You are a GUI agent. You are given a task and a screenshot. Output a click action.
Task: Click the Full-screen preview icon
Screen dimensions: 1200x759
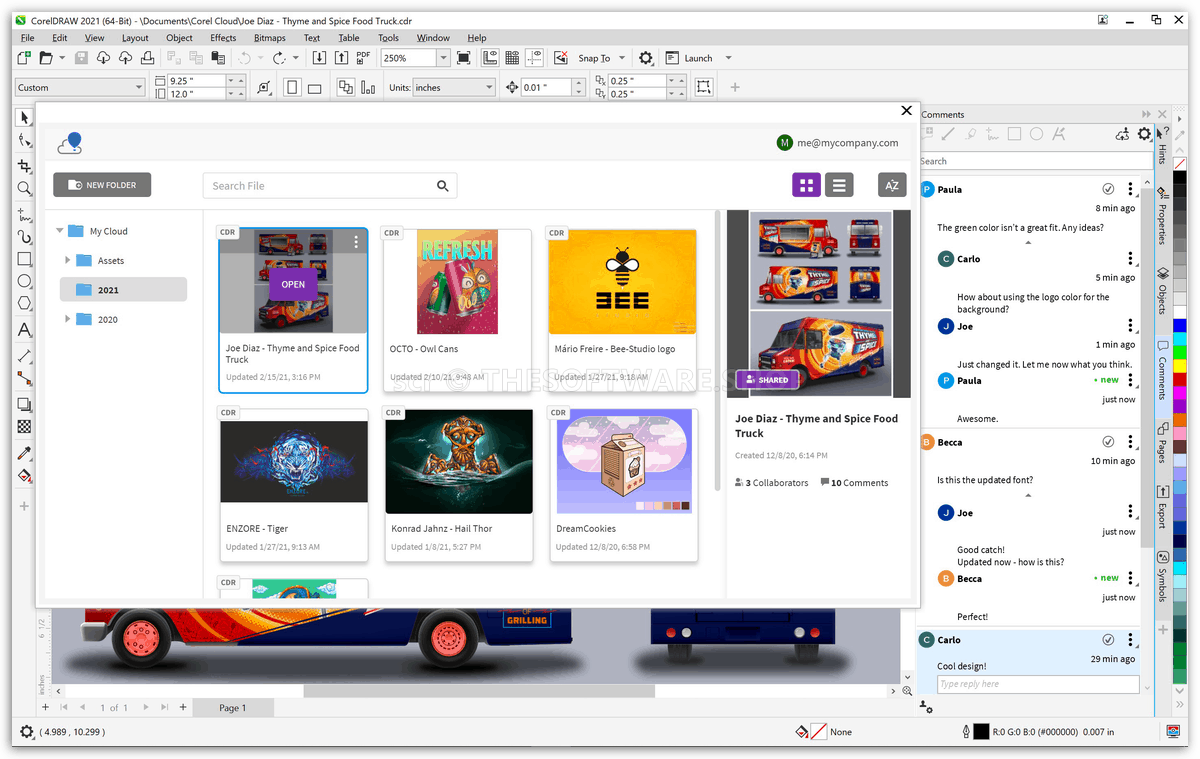[x=464, y=59]
